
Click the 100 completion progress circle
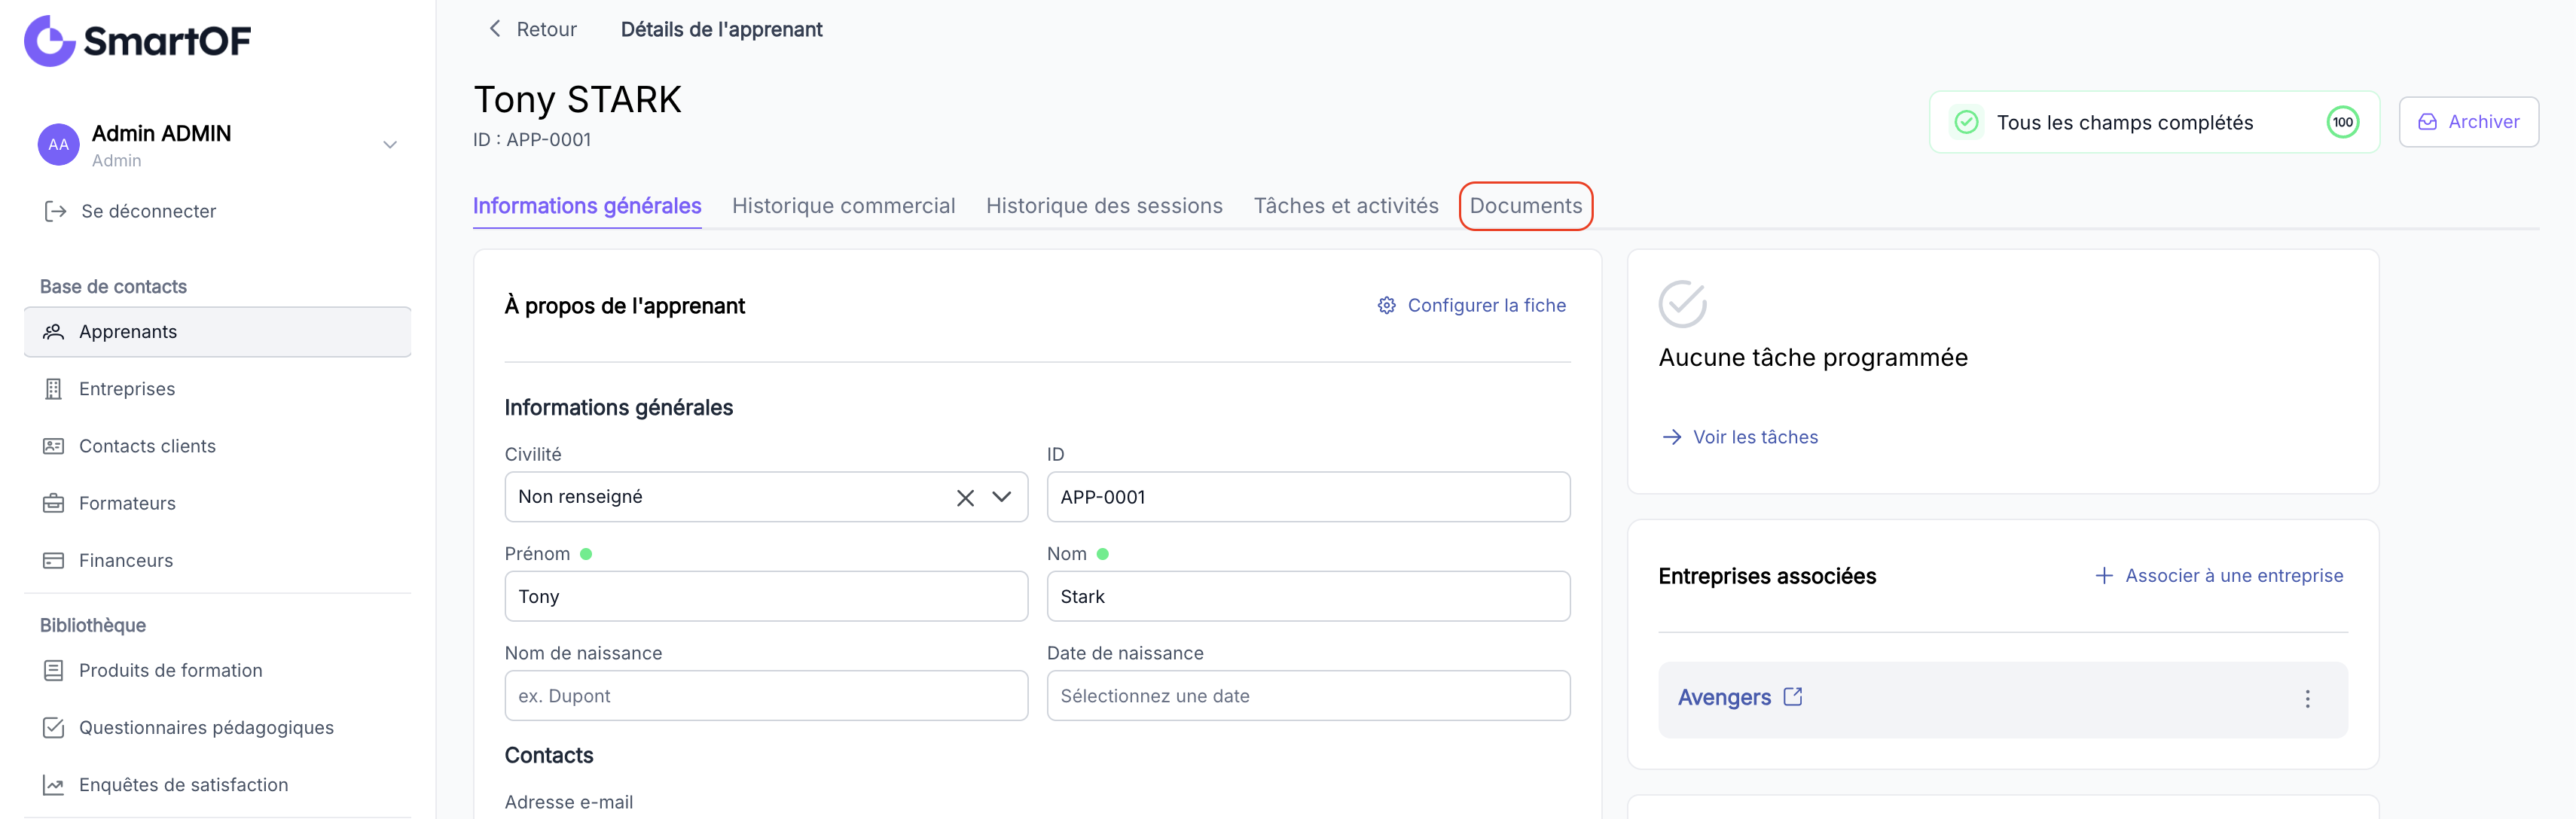tap(2342, 122)
